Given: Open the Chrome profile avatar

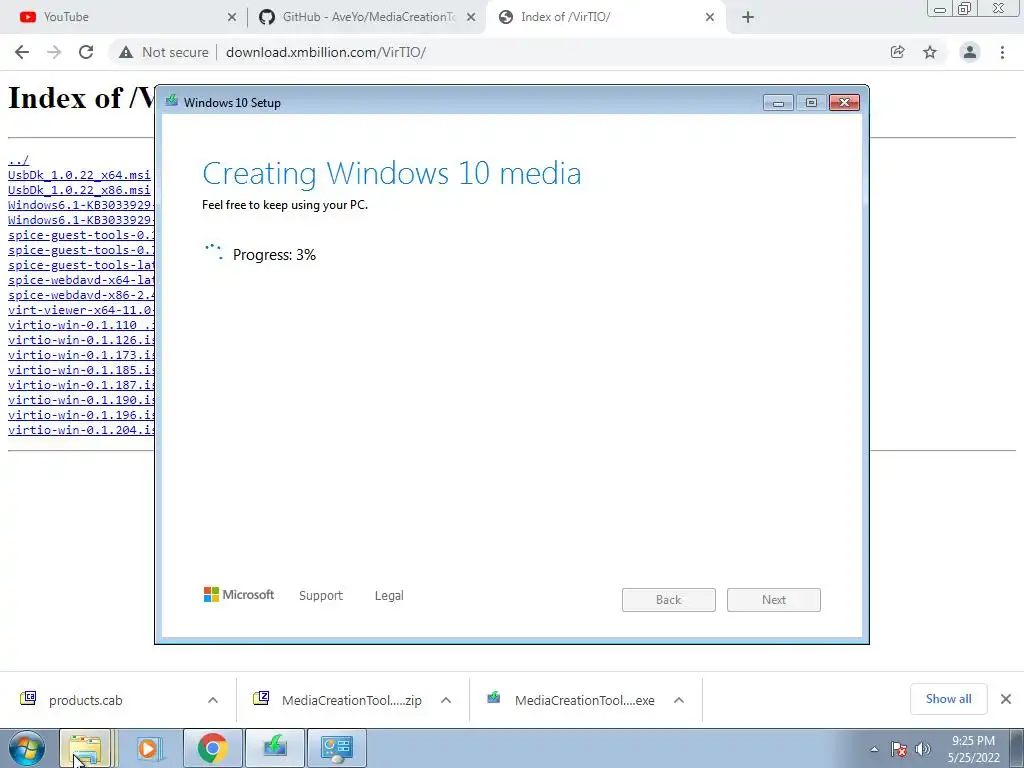Looking at the screenshot, I should (x=970, y=52).
